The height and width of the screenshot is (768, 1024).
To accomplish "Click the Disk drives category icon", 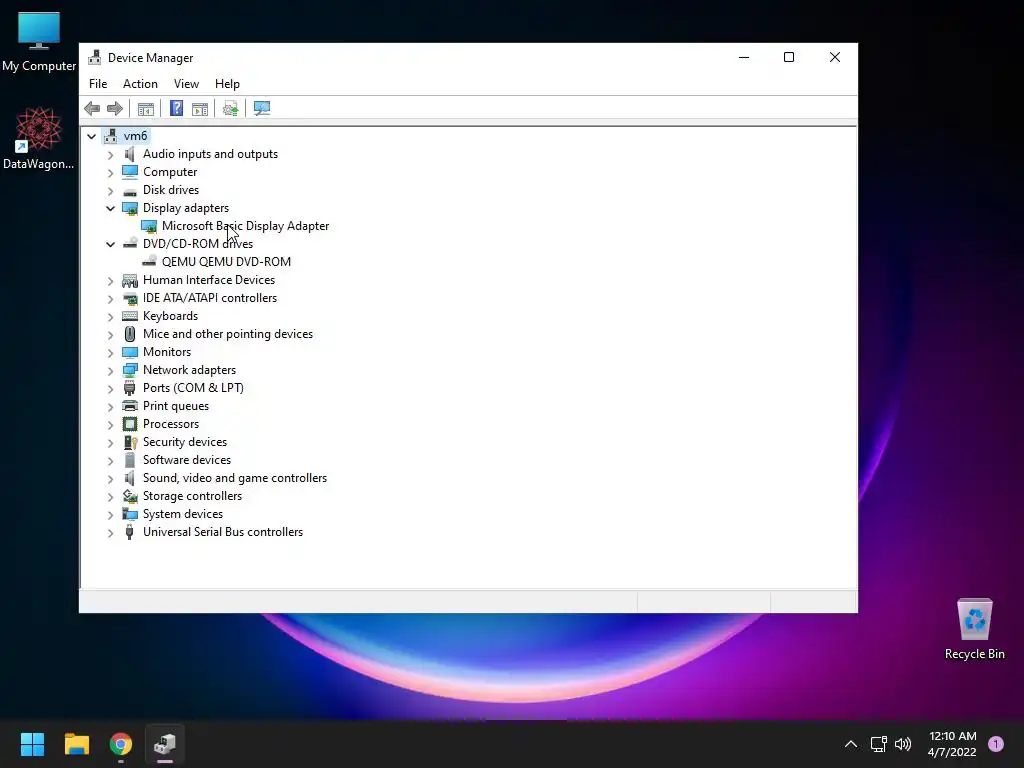I will [130, 191].
